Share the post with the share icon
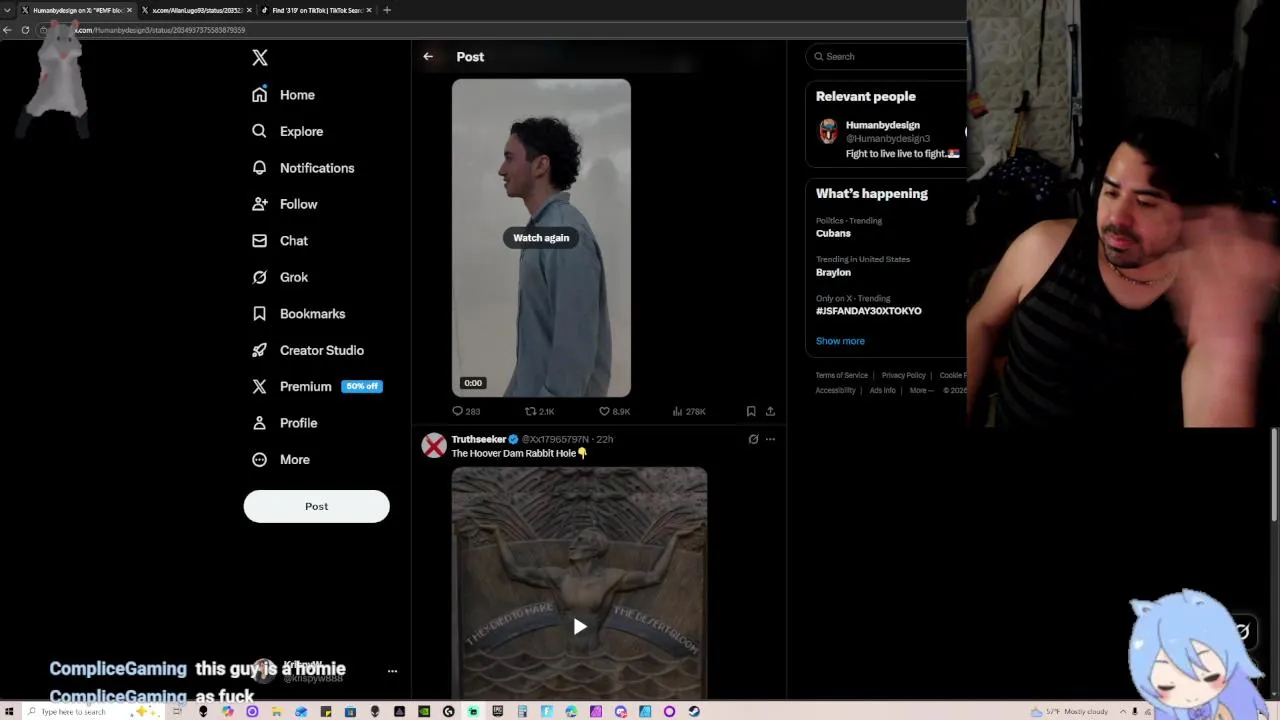This screenshot has width=1280, height=720. (770, 411)
